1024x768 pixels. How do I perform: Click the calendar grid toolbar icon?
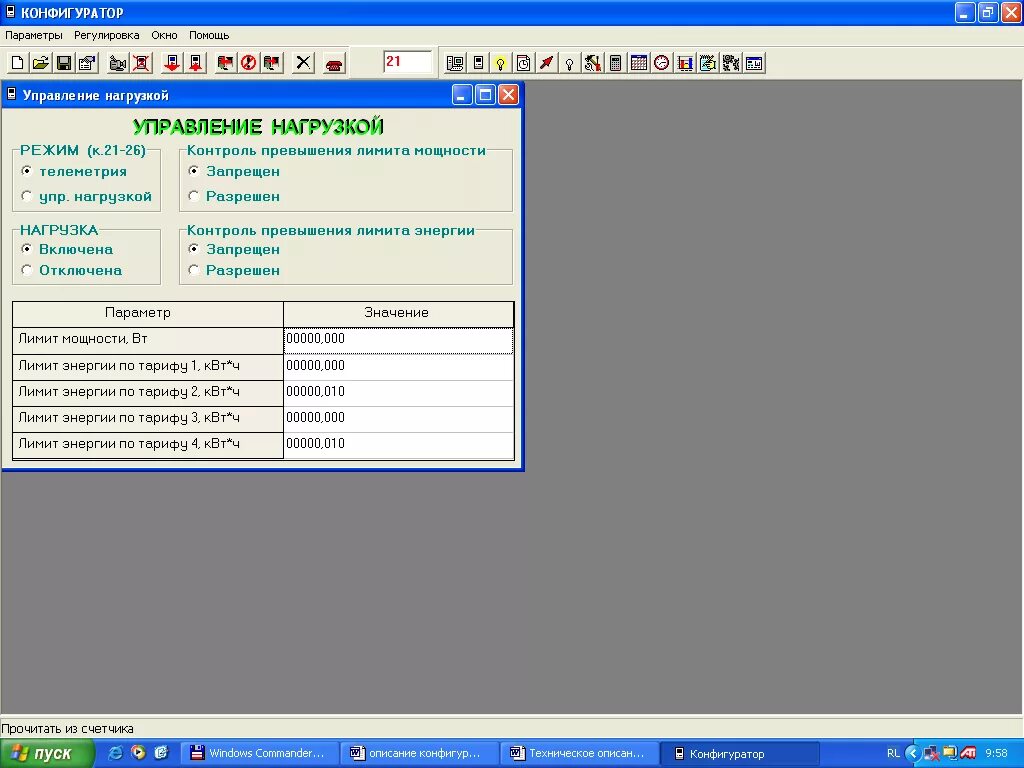point(639,63)
